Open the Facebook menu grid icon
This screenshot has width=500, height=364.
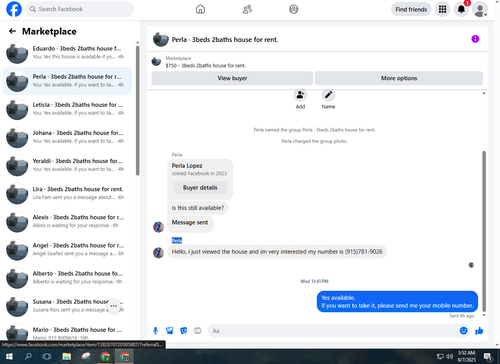click(442, 9)
